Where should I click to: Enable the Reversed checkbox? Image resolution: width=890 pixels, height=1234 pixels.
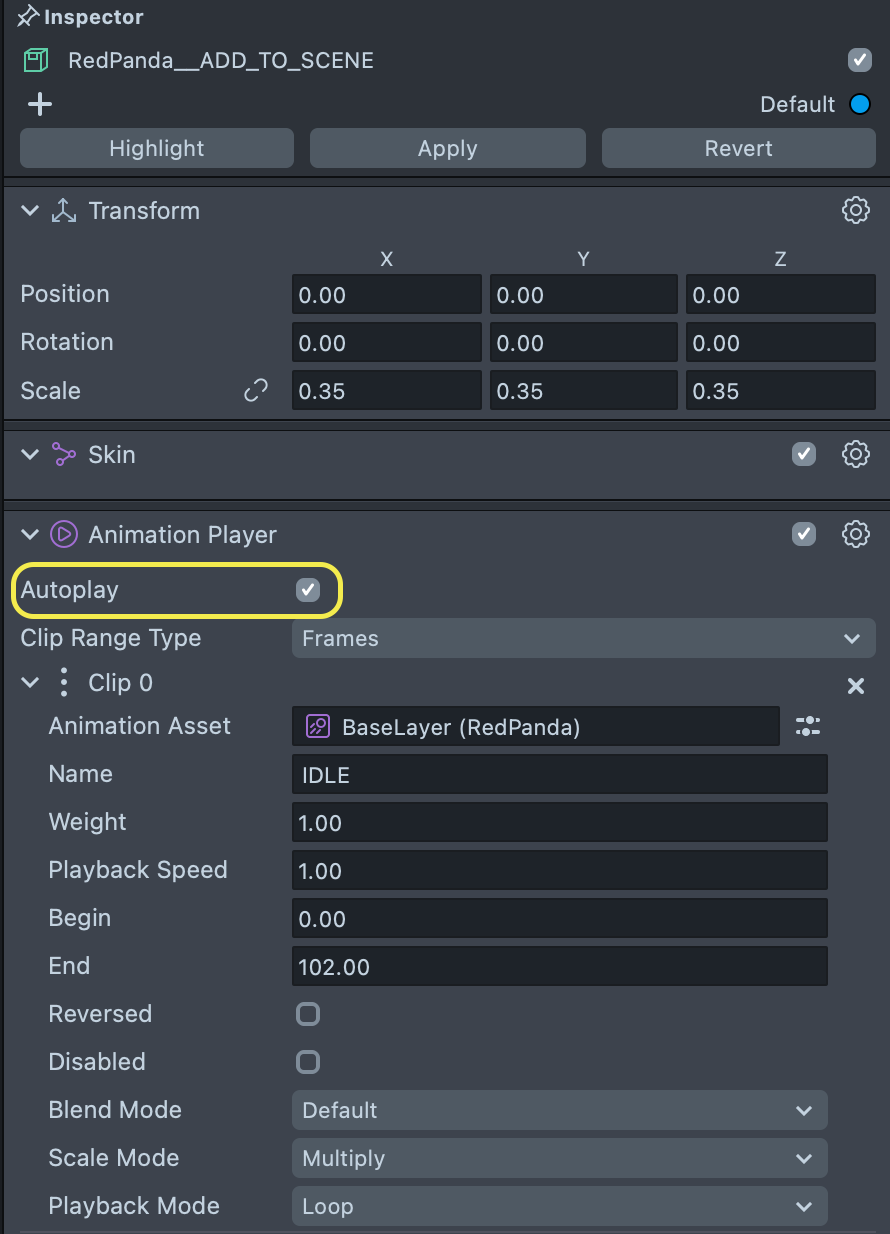tap(308, 1014)
